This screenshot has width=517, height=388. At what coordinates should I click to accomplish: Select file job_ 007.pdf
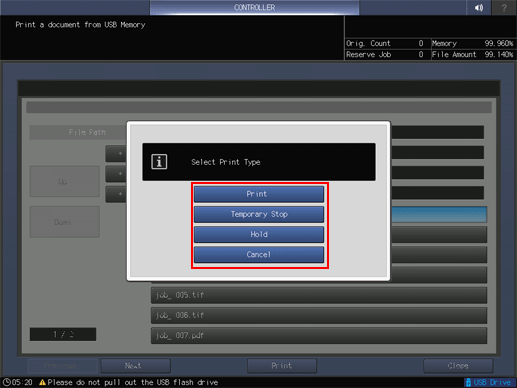pyautogui.click(x=319, y=336)
